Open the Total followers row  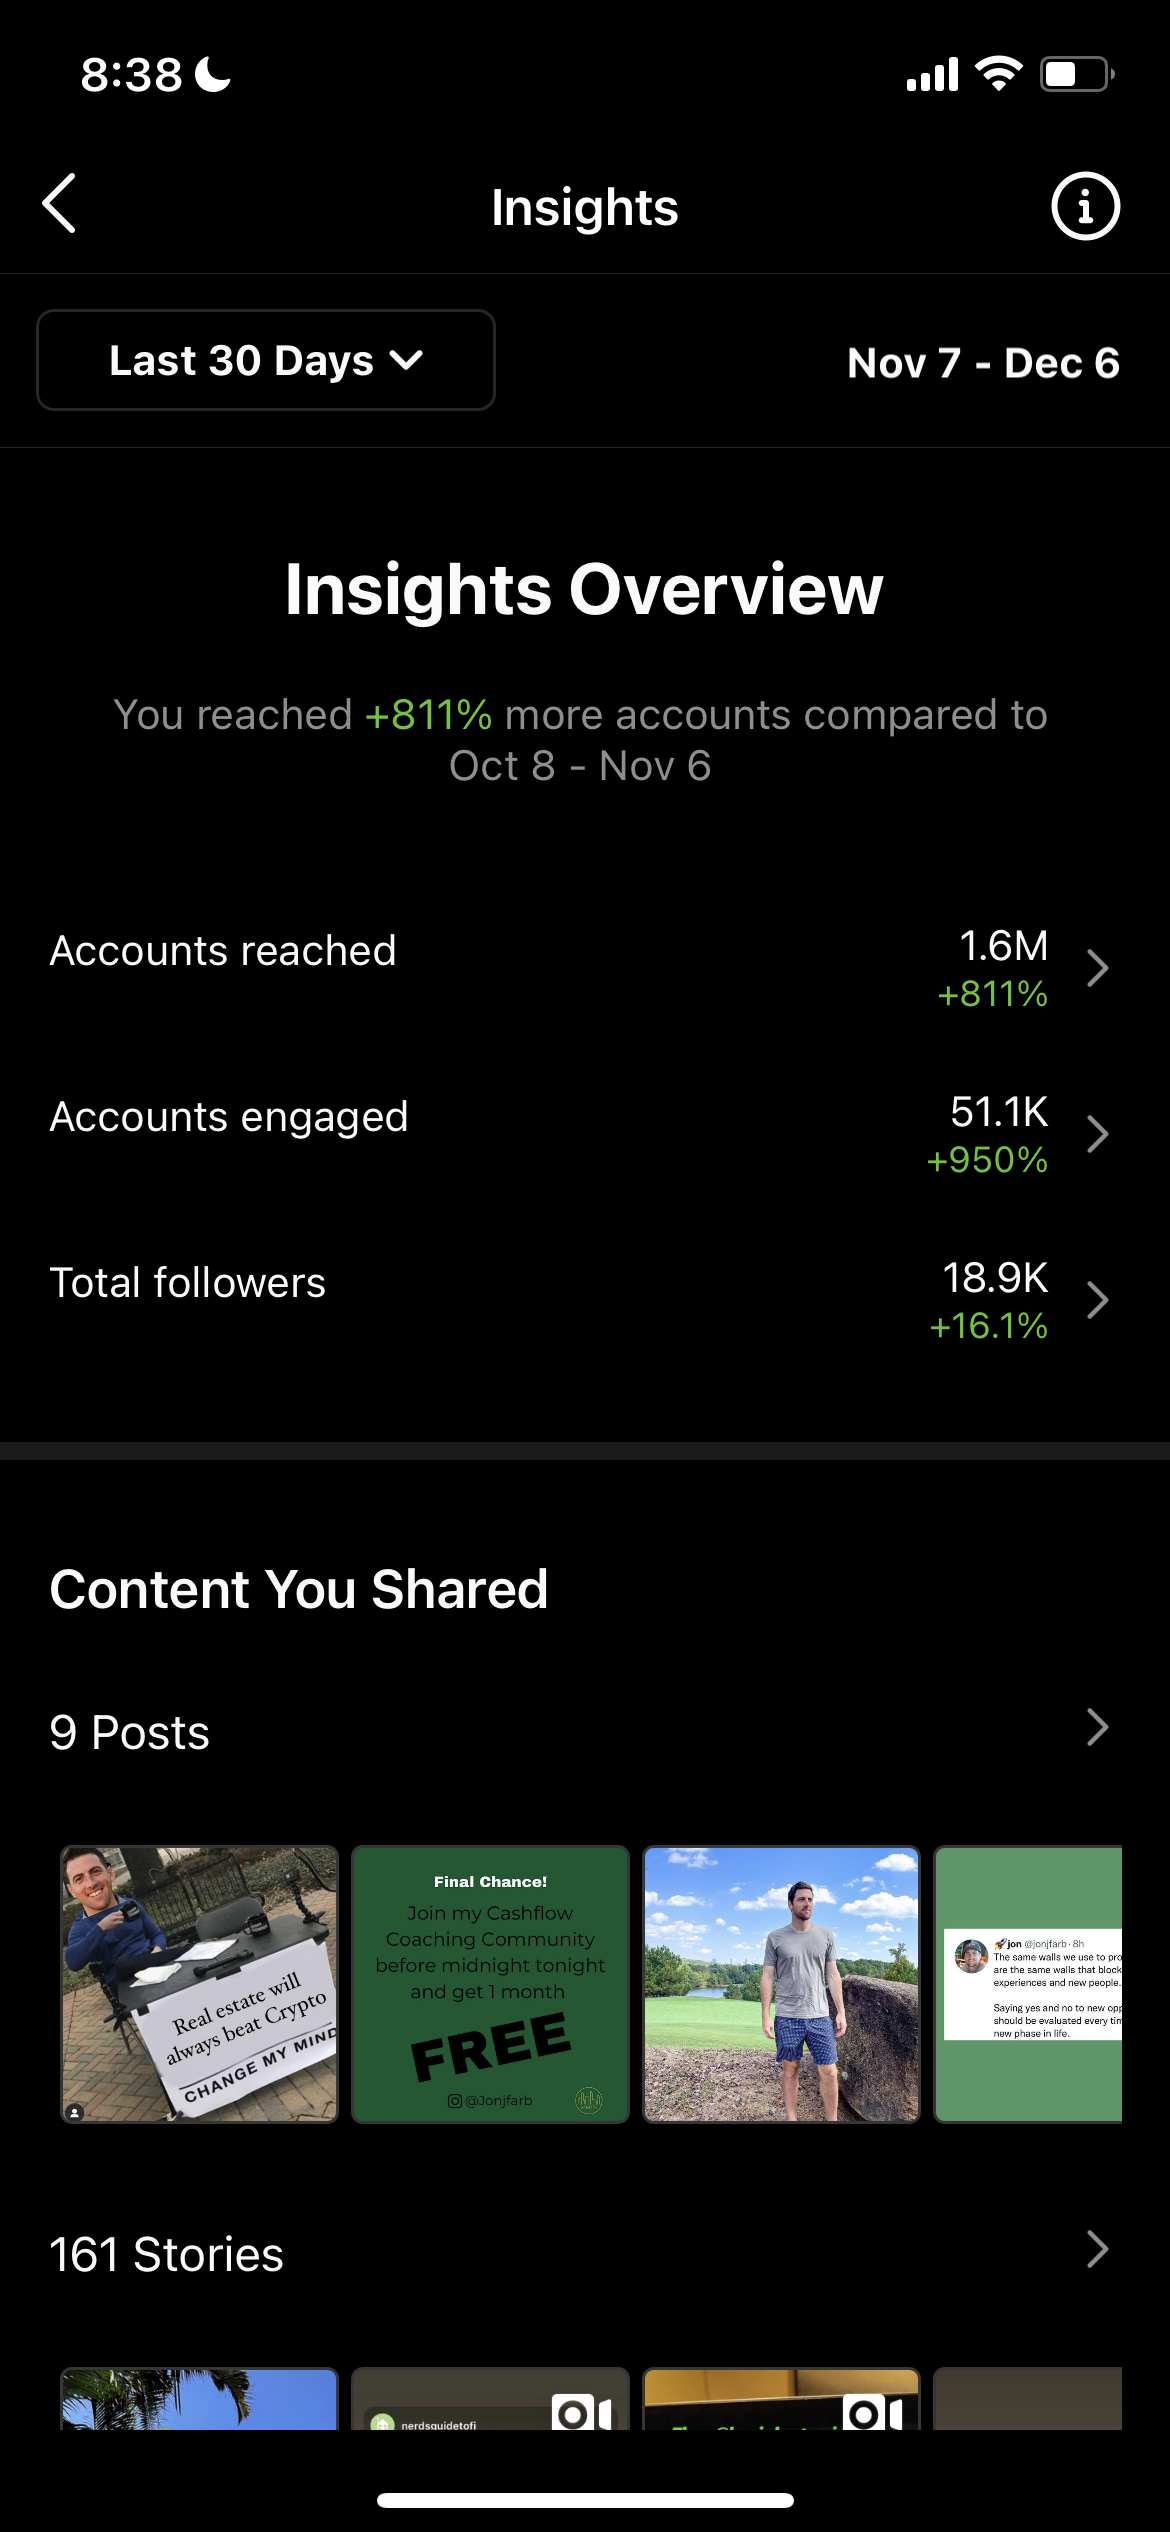(585, 1300)
